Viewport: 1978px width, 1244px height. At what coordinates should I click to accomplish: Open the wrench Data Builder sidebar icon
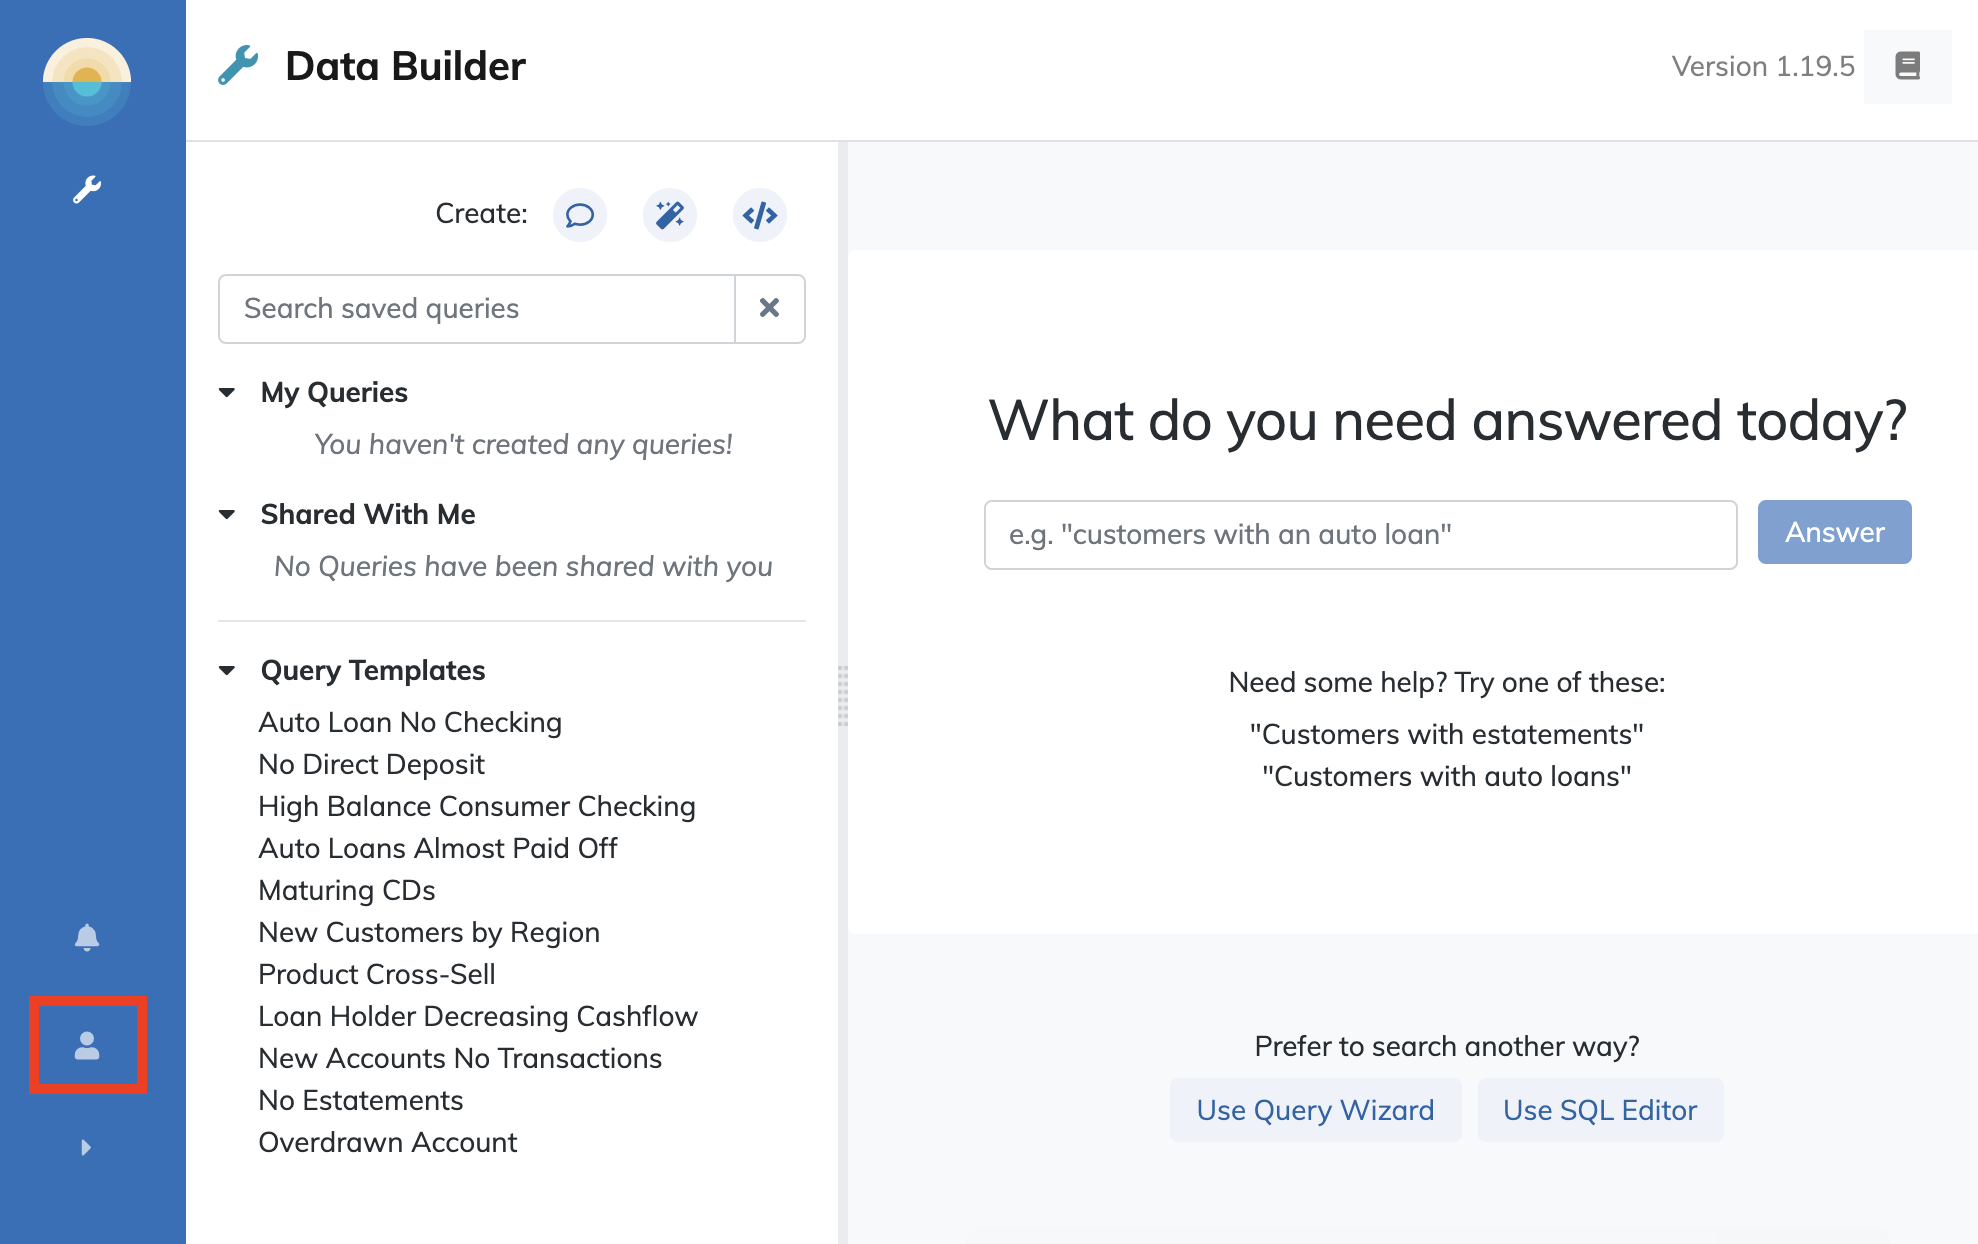87,189
